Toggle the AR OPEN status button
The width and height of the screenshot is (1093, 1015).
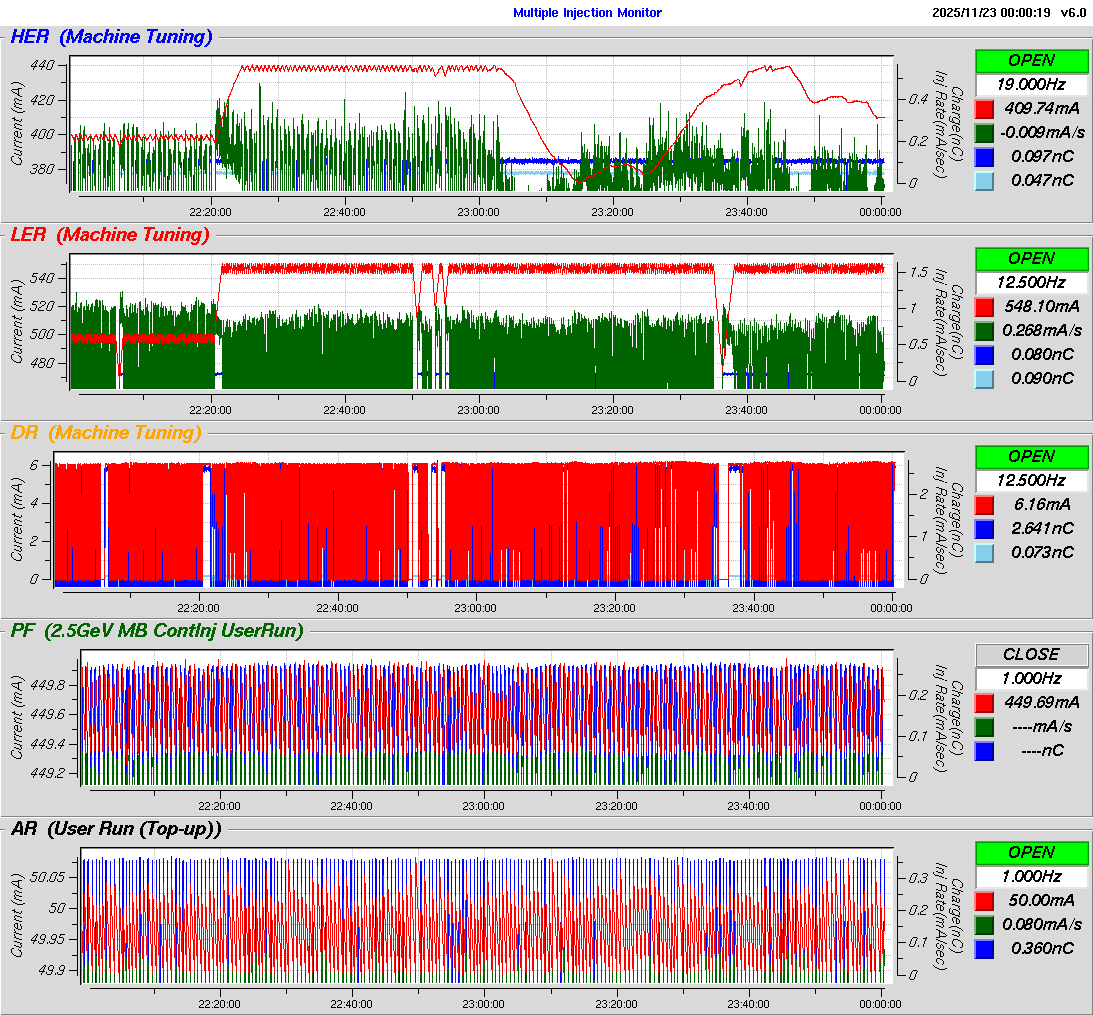(x=1031, y=852)
